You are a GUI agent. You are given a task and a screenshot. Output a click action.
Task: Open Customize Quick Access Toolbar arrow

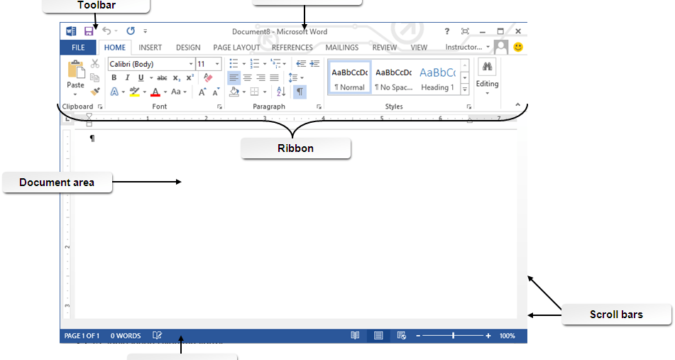(145, 31)
